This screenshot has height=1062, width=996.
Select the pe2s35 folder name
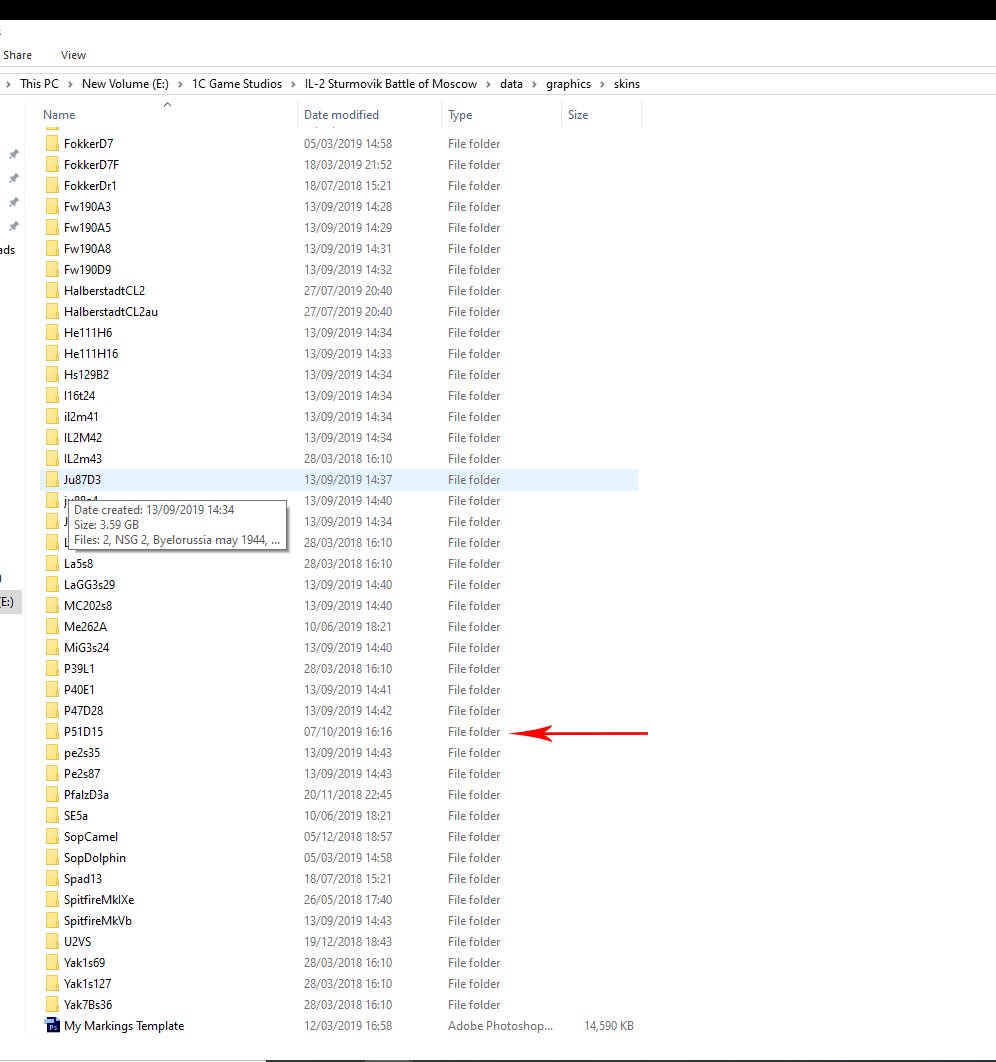click(82, 752)
